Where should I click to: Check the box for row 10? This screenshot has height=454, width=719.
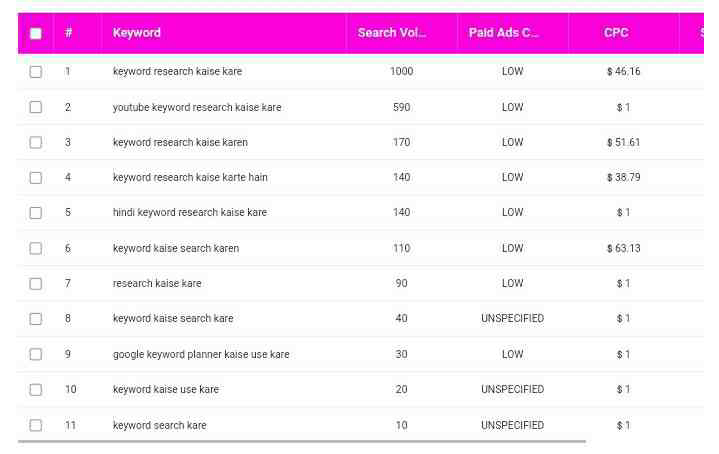[36, 389]
